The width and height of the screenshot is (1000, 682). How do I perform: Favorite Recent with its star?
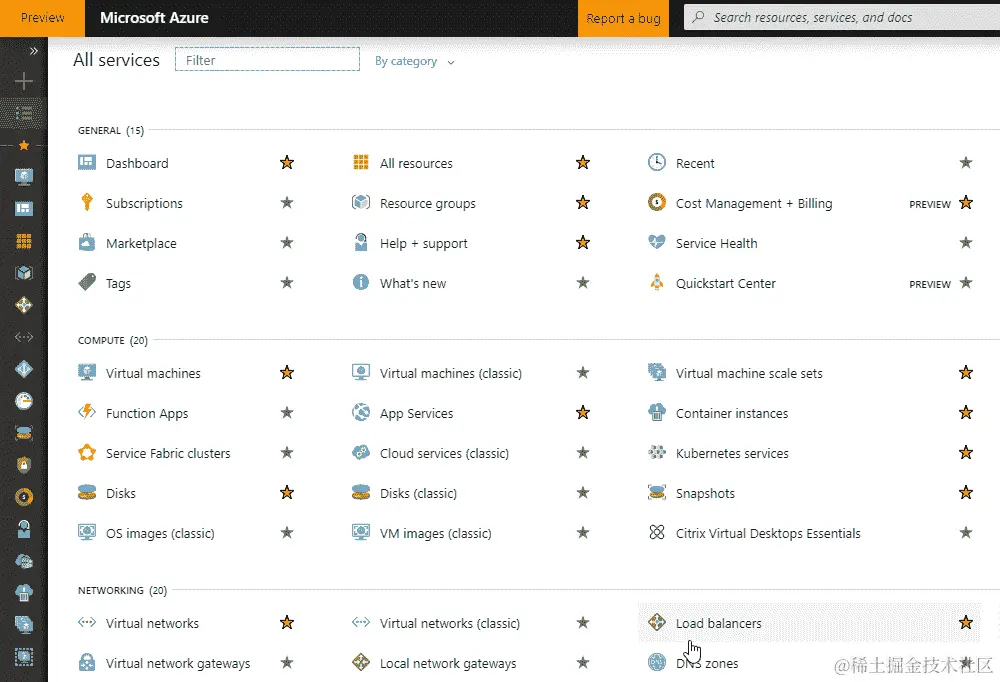(966, 163)
